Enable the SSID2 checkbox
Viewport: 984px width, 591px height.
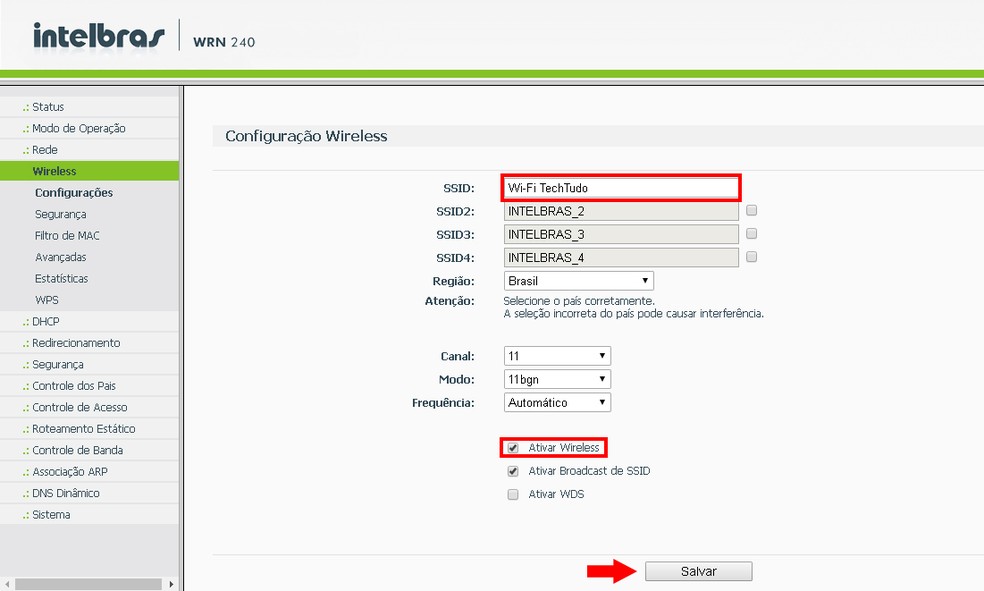tap(751, 210)
